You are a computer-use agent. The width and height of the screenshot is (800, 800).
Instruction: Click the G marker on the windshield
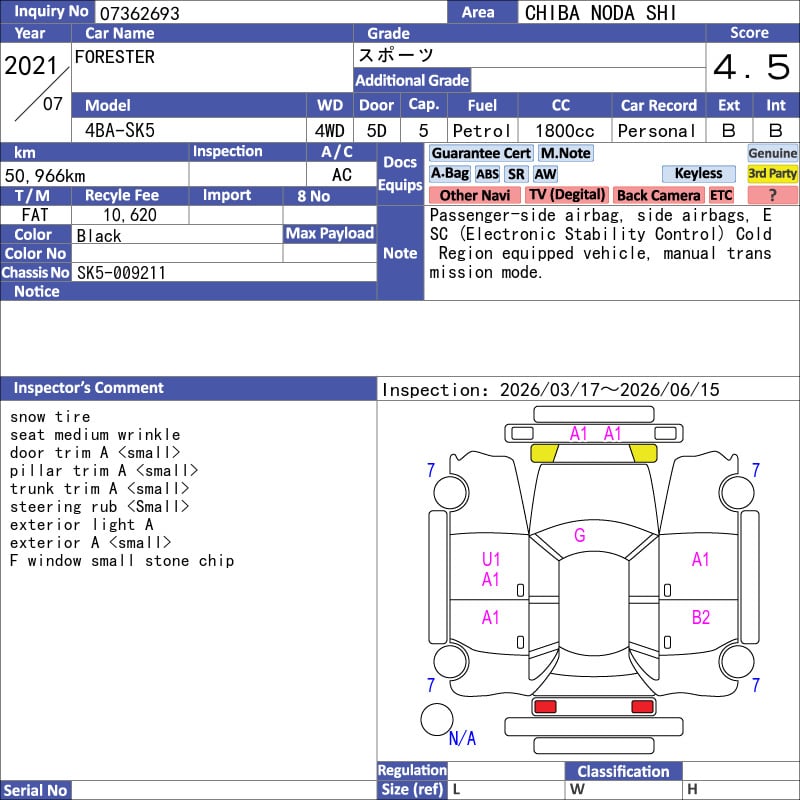tap(579, 535)
